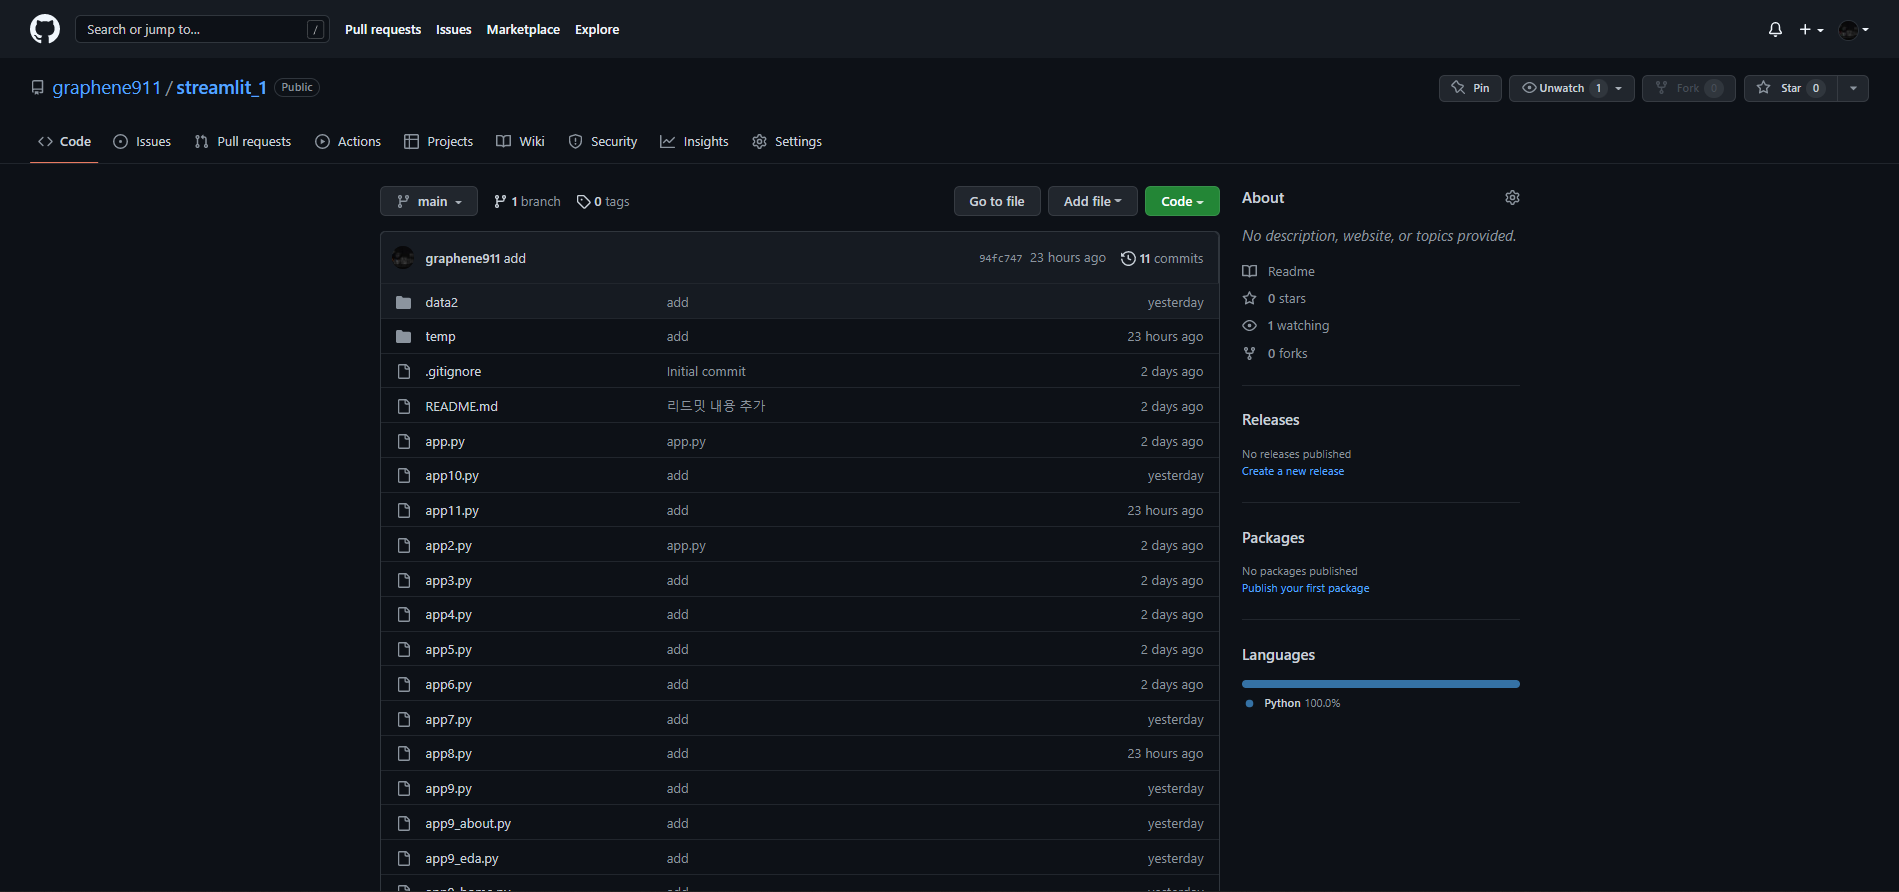
Task: Click the graphene911 commit author avatar
Action: [403, 258]
